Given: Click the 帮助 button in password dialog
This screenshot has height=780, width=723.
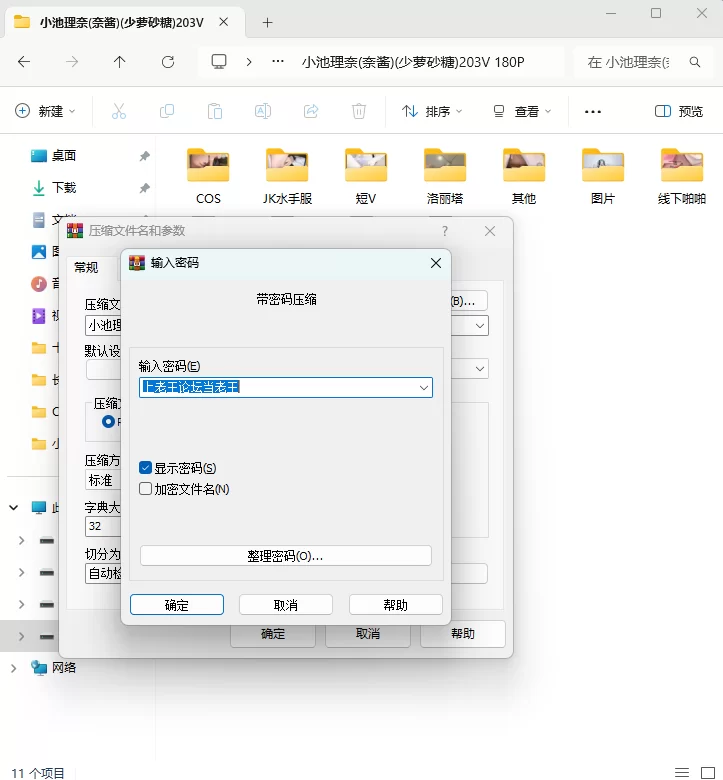Looking at the screenshot, I should (395, 605).
